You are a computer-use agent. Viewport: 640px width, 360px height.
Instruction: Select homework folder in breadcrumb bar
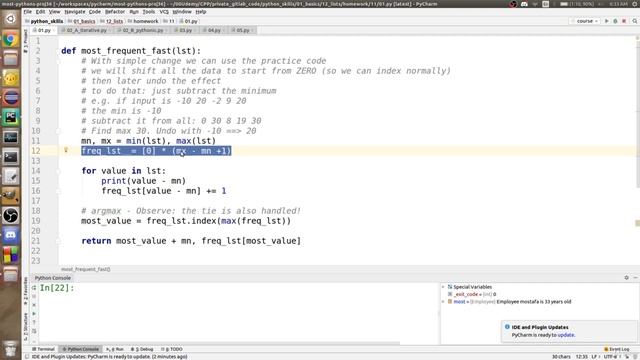tap(146, 21)
